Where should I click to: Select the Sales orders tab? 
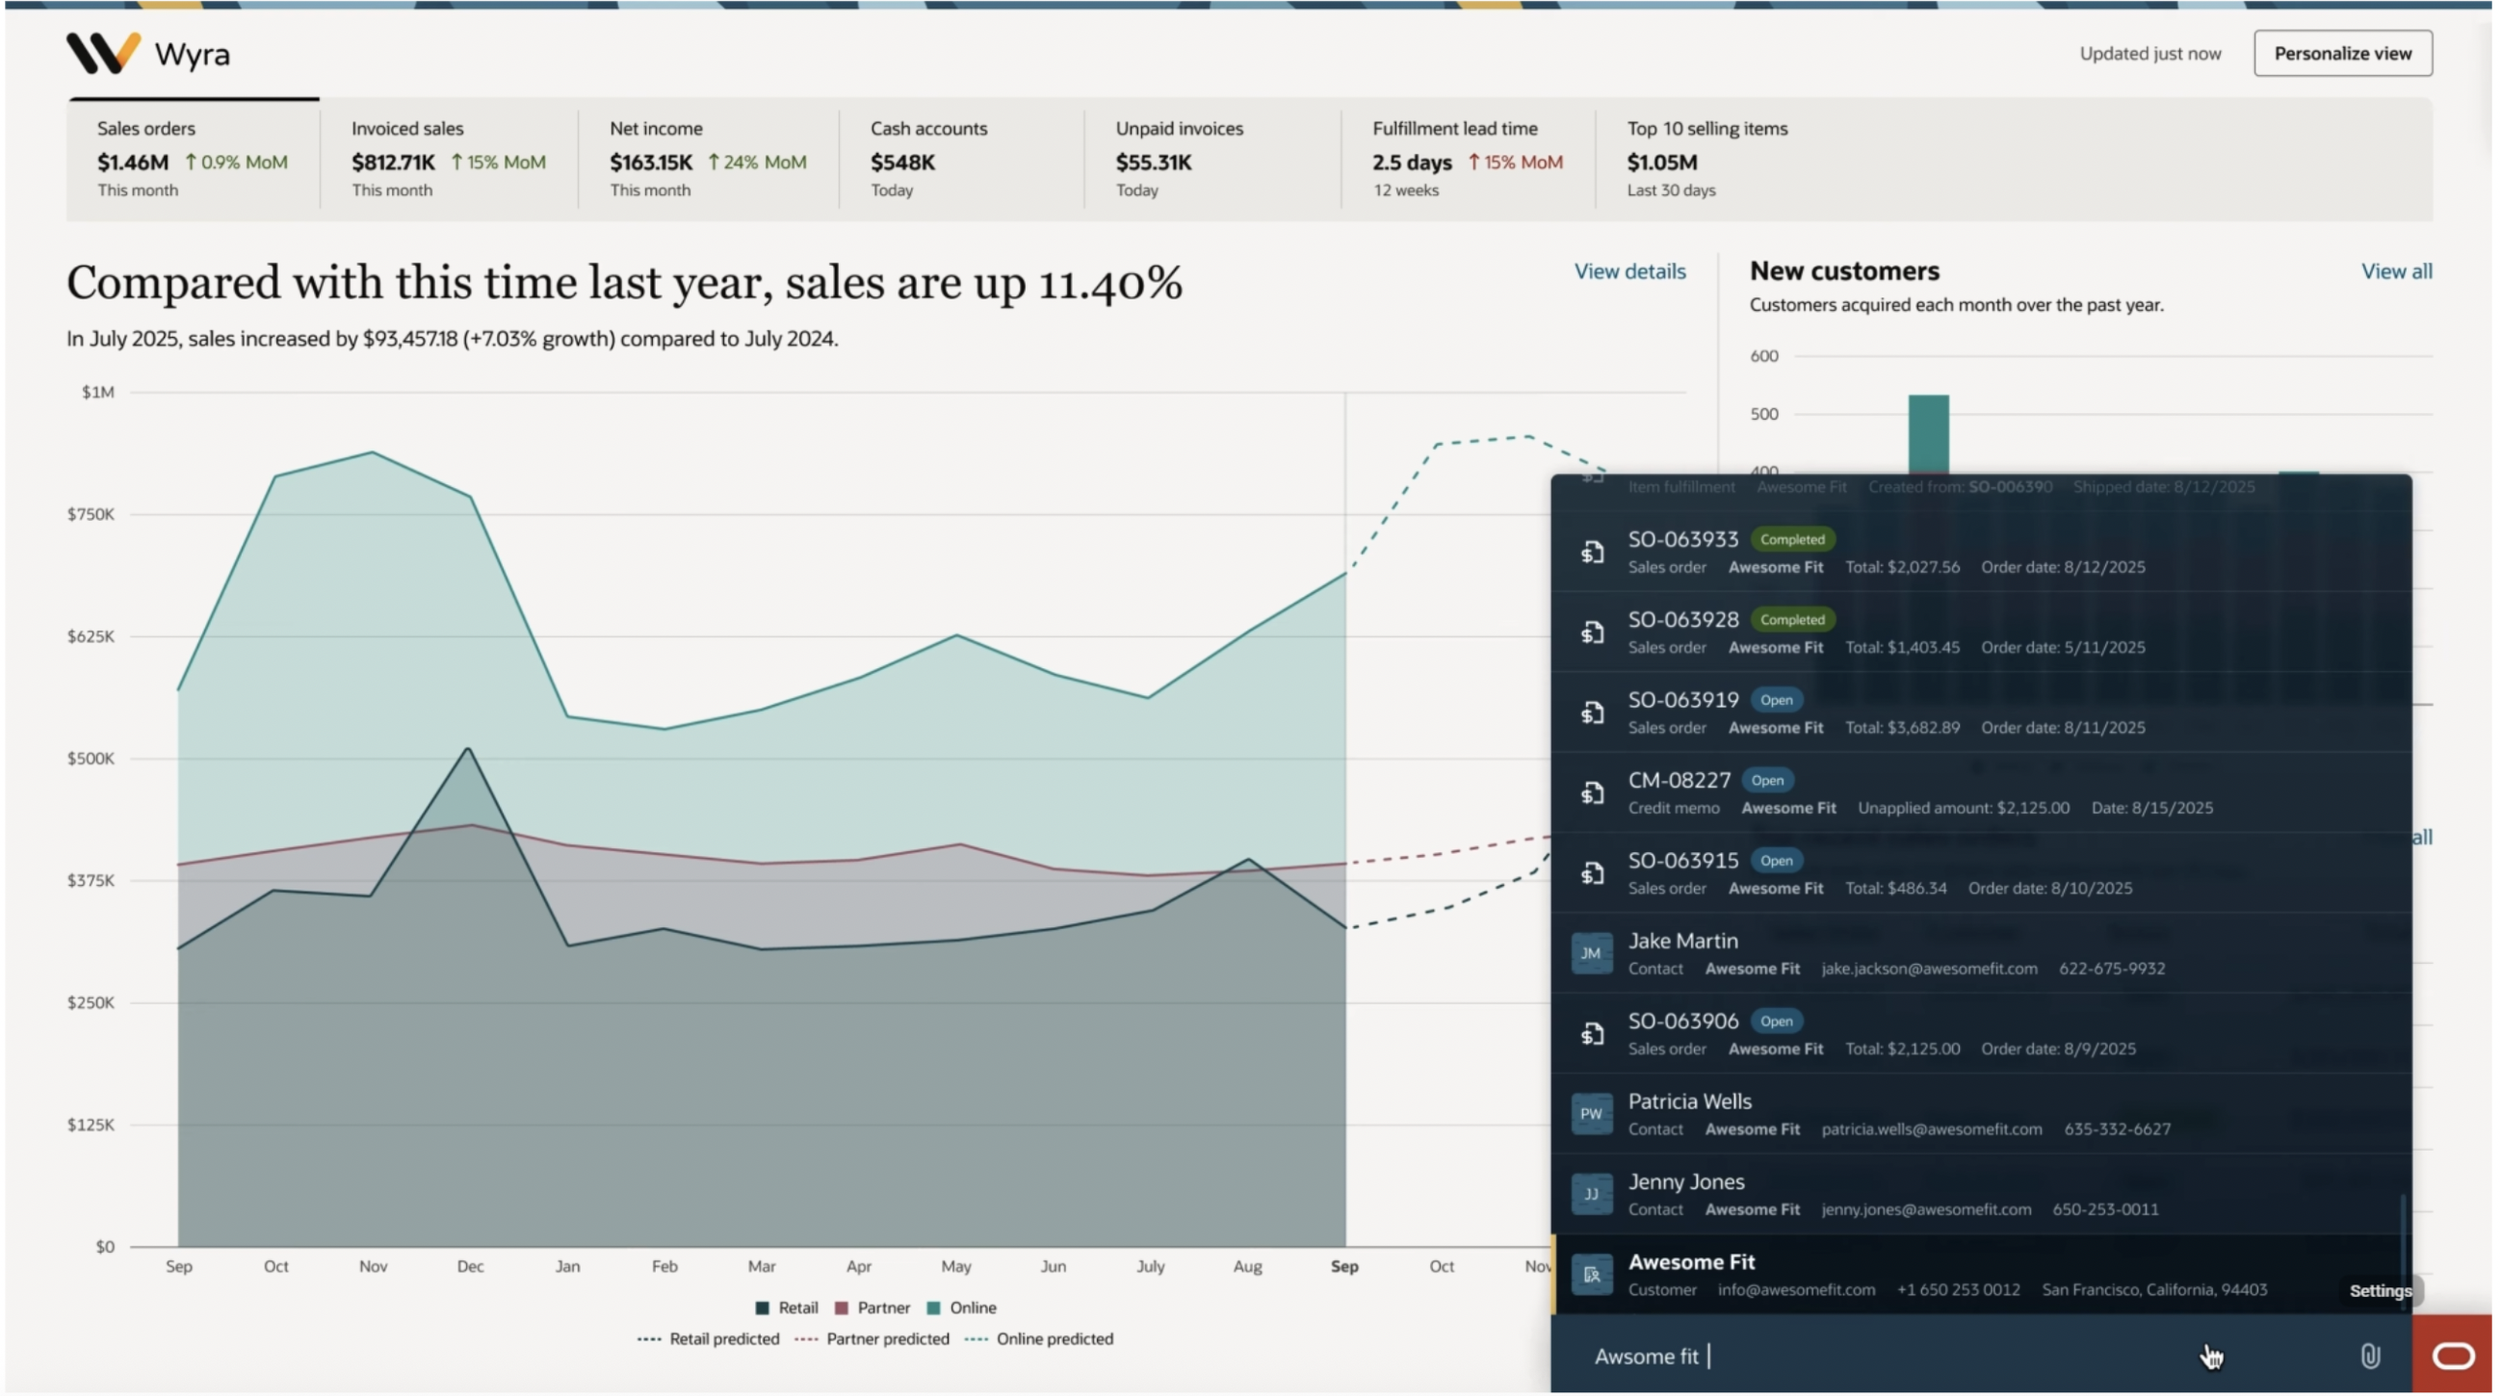click(193, 158)
